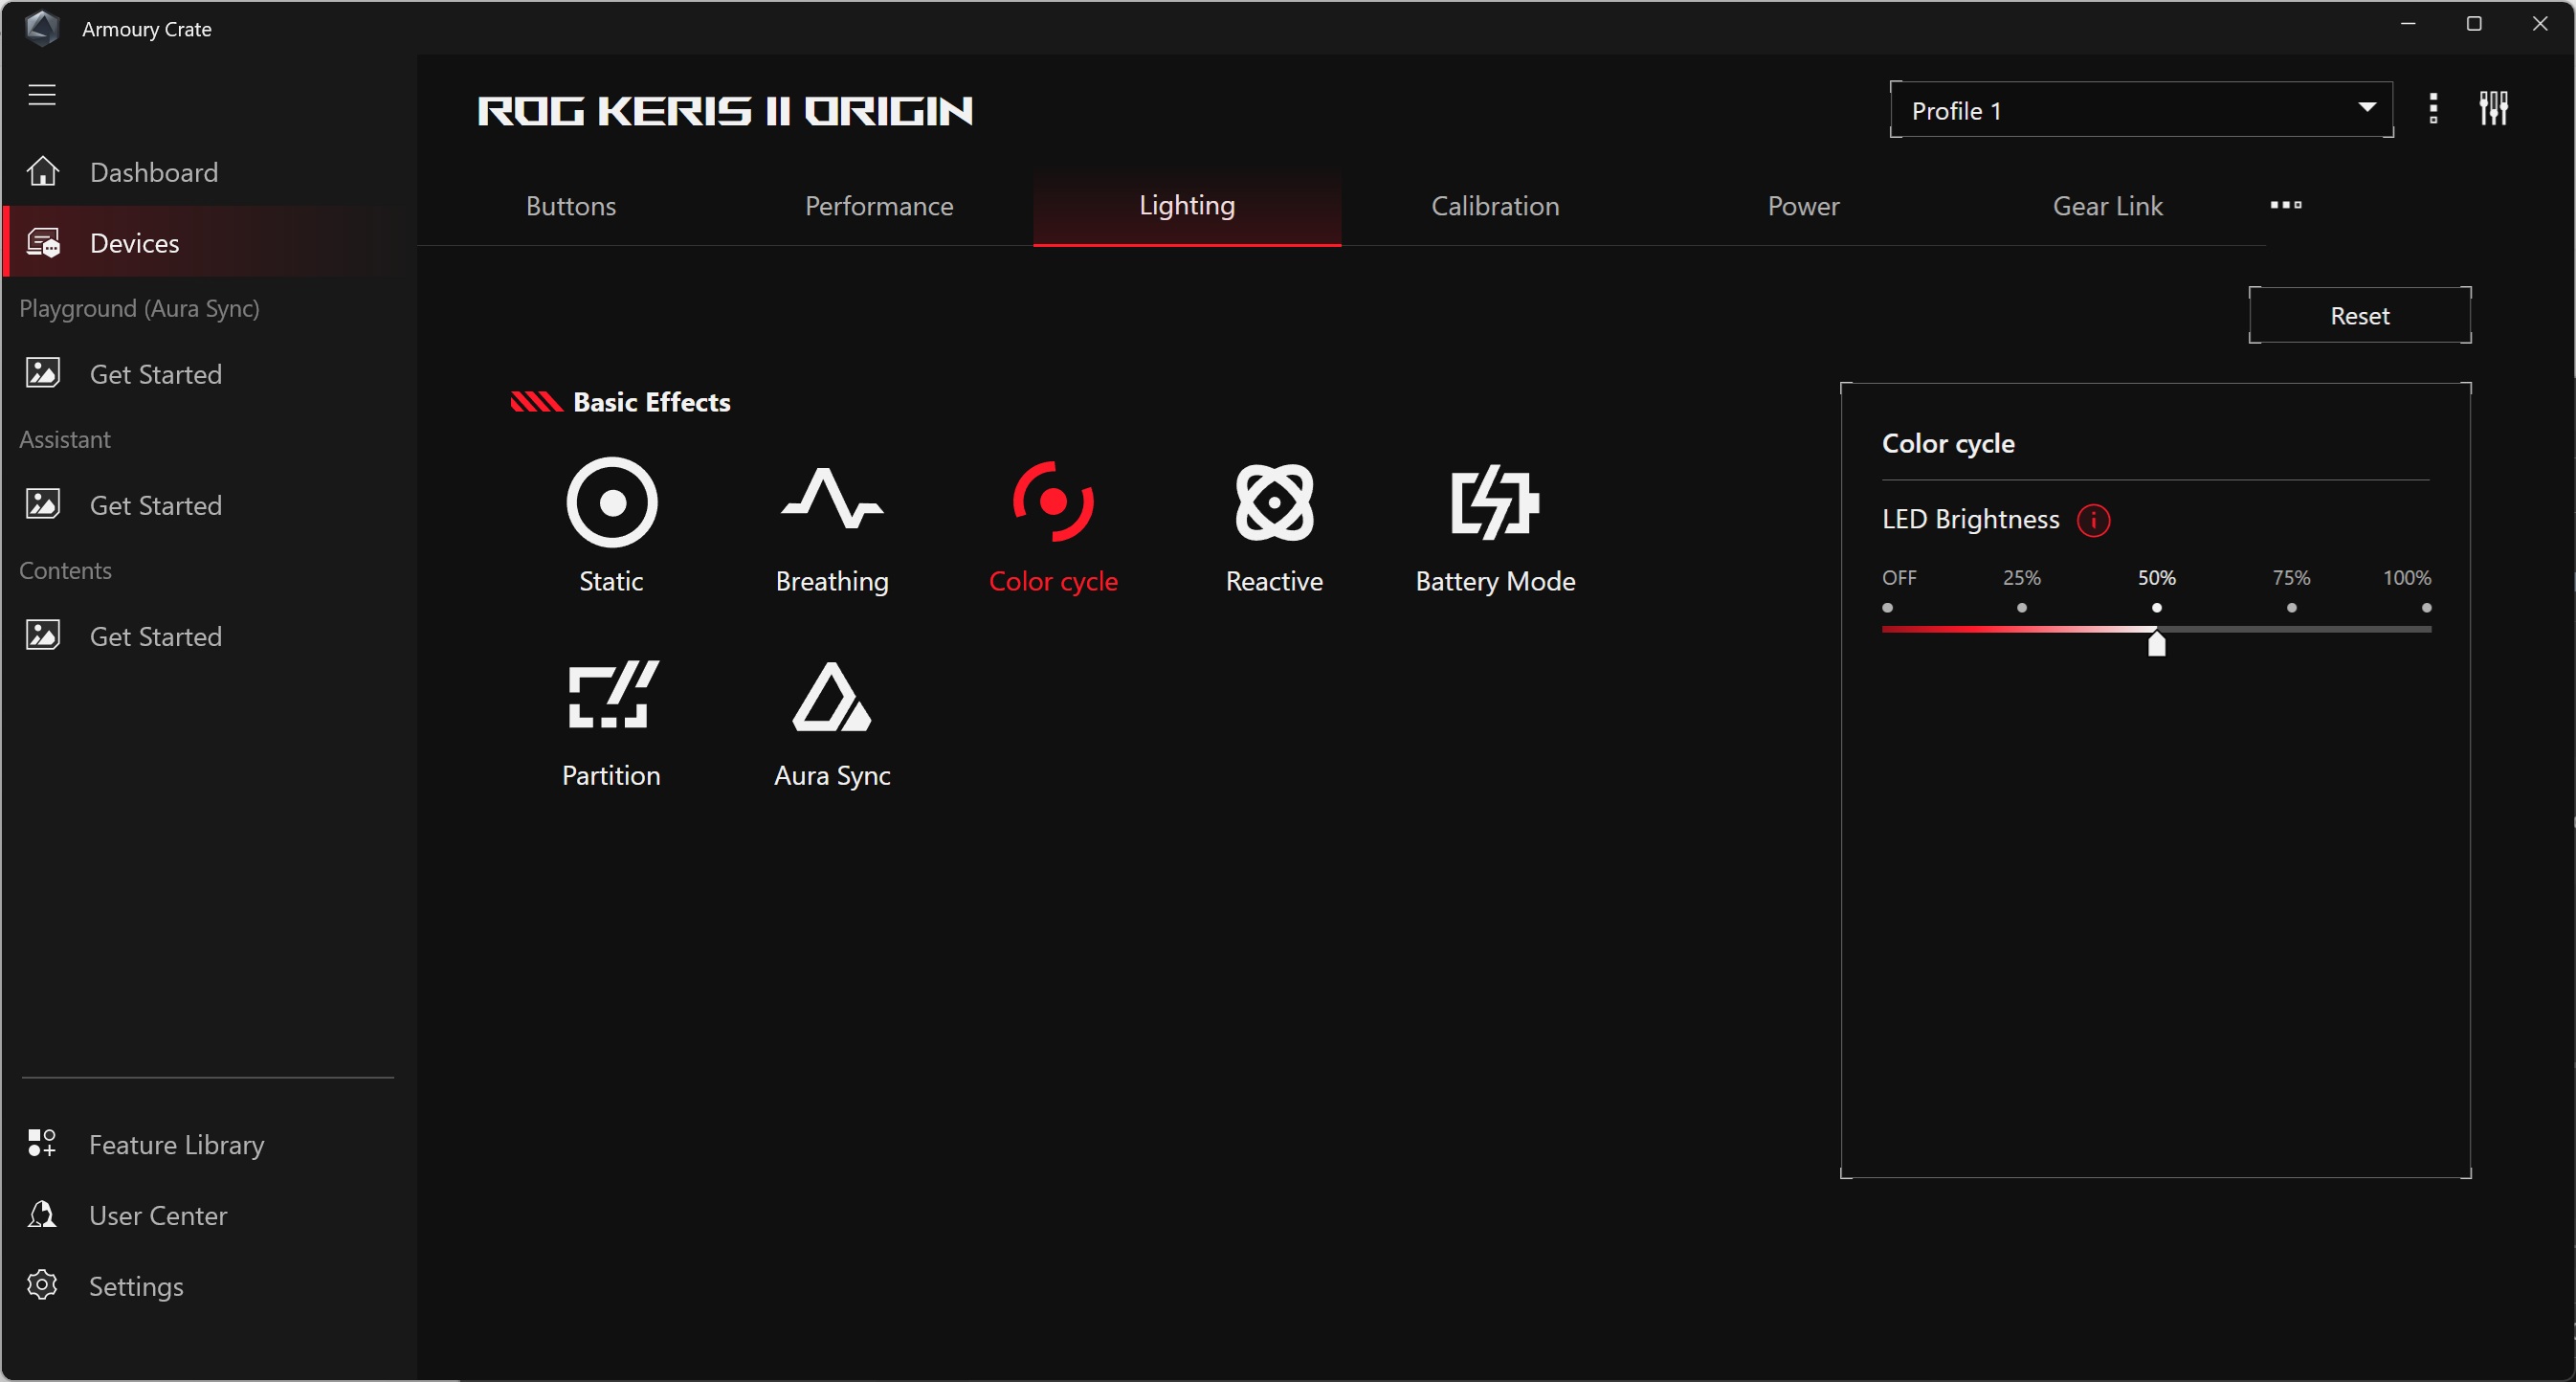The width and height of the screenshot is (2576, 1382).
Task: Choose the Breathing lighting effect icon
Action: click(x=832, y=498)
